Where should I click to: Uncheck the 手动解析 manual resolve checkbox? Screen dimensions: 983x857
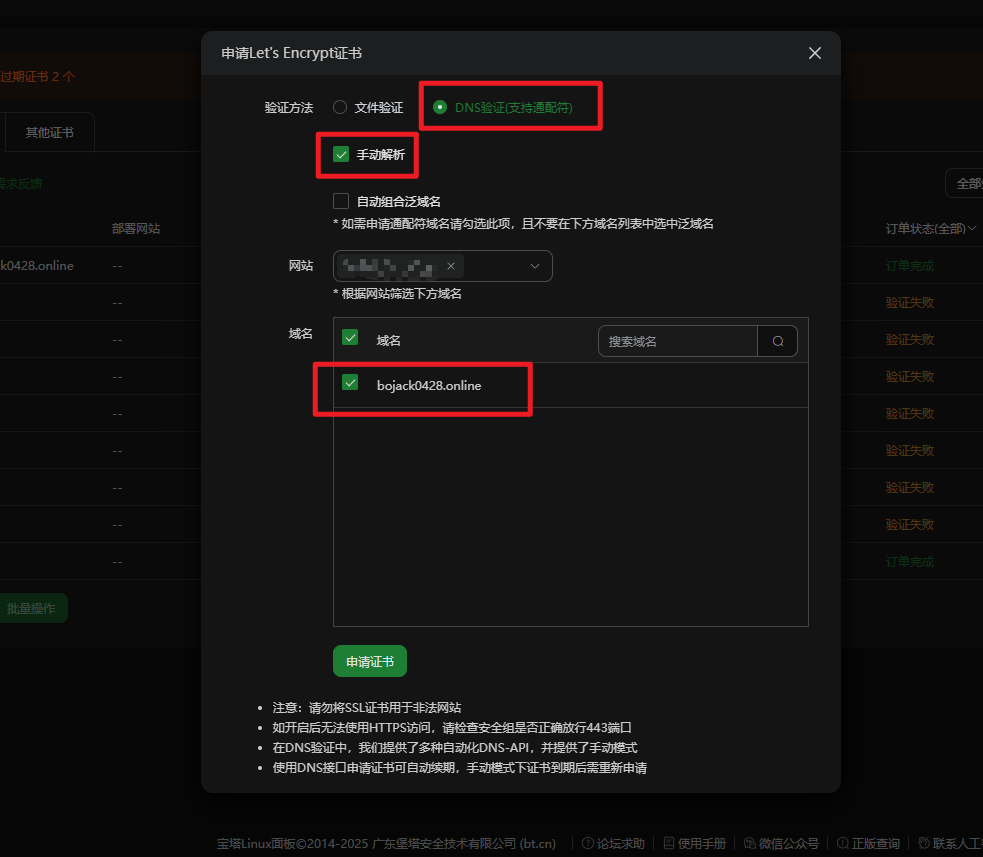[x=342, y=155]
